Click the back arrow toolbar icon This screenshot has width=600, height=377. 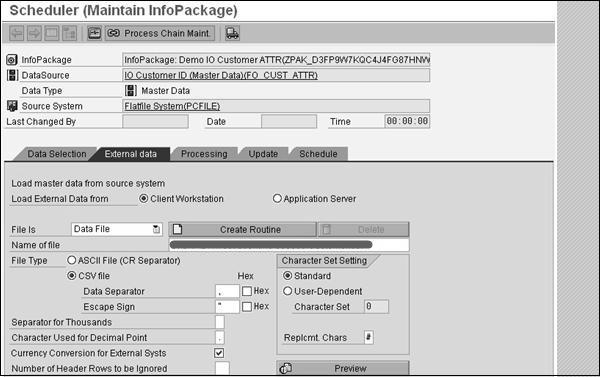point(16,33)
